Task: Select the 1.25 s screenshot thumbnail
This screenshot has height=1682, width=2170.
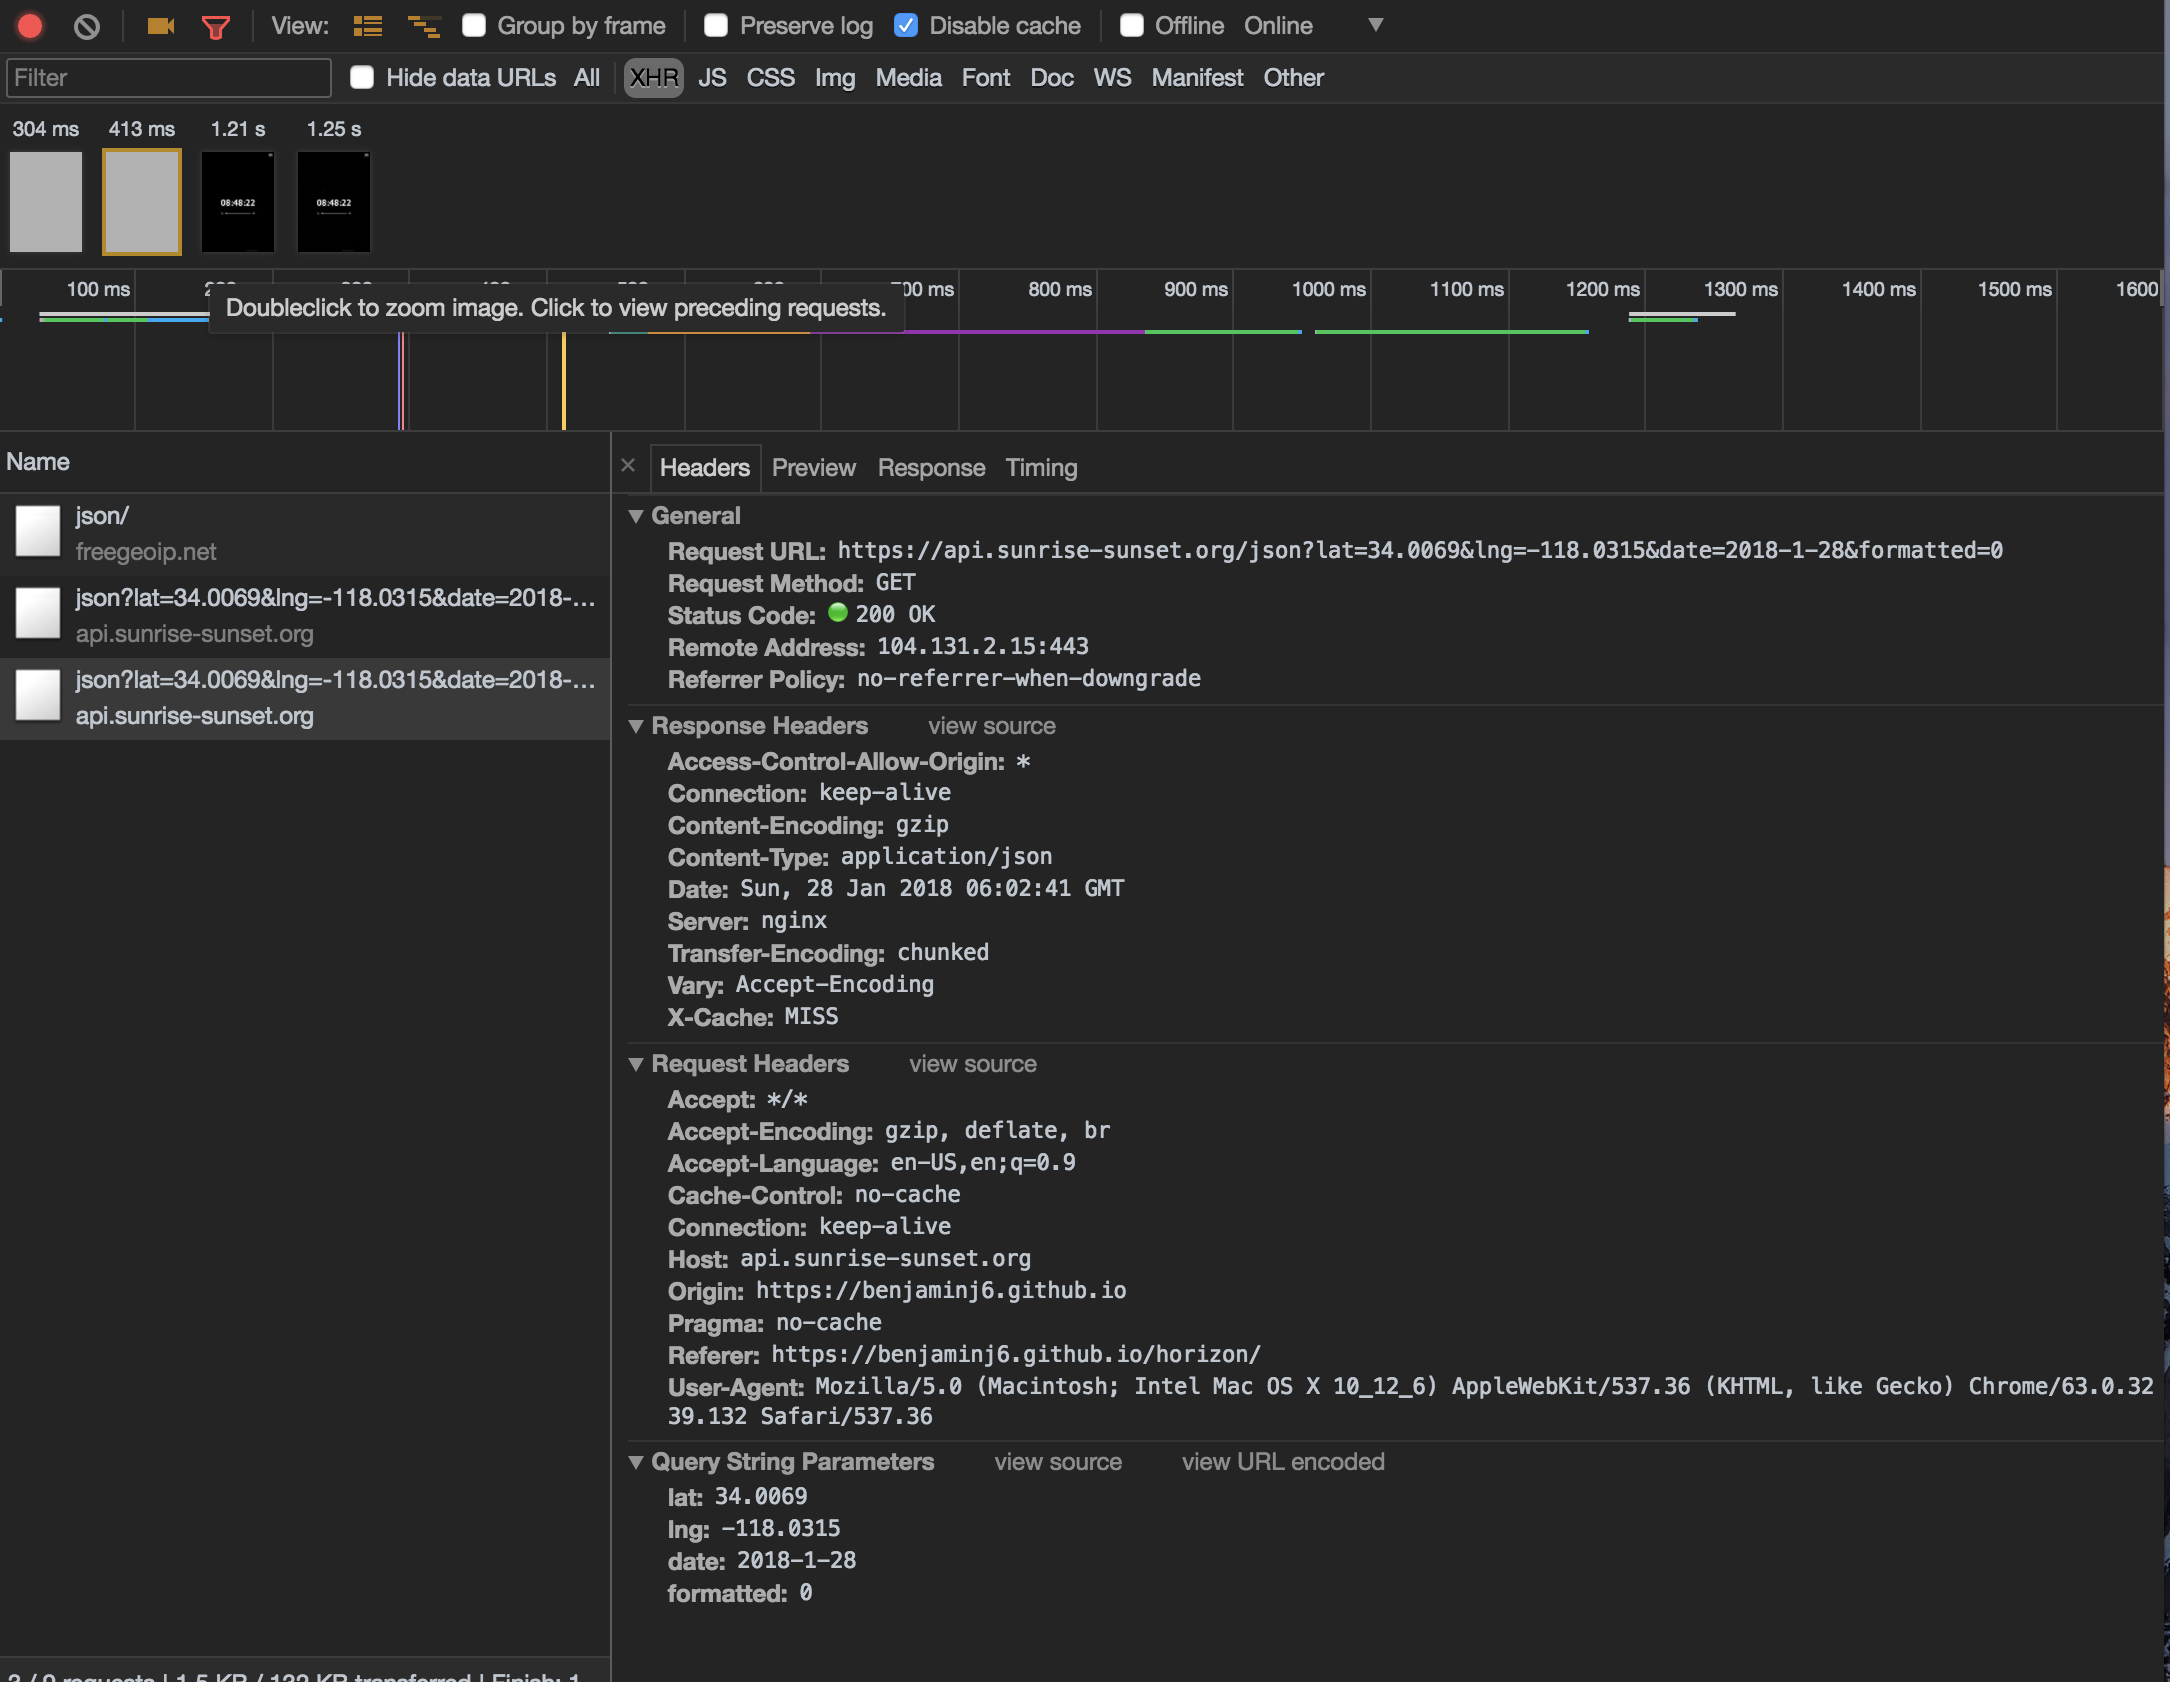Action: tap(334, 202)
